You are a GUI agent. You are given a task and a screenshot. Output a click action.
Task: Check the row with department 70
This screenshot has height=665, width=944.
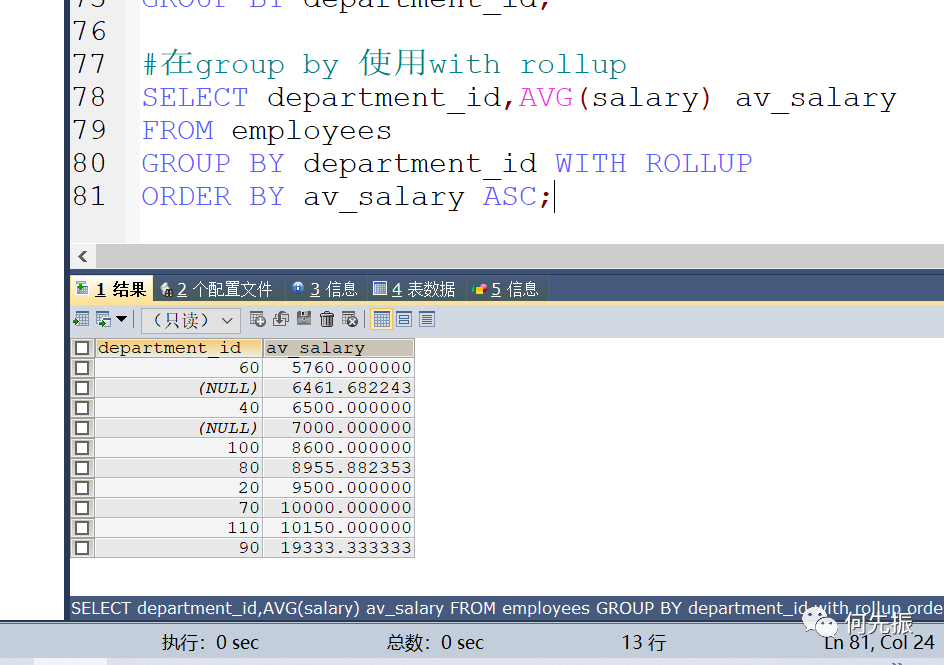click(x=82, y=507)
